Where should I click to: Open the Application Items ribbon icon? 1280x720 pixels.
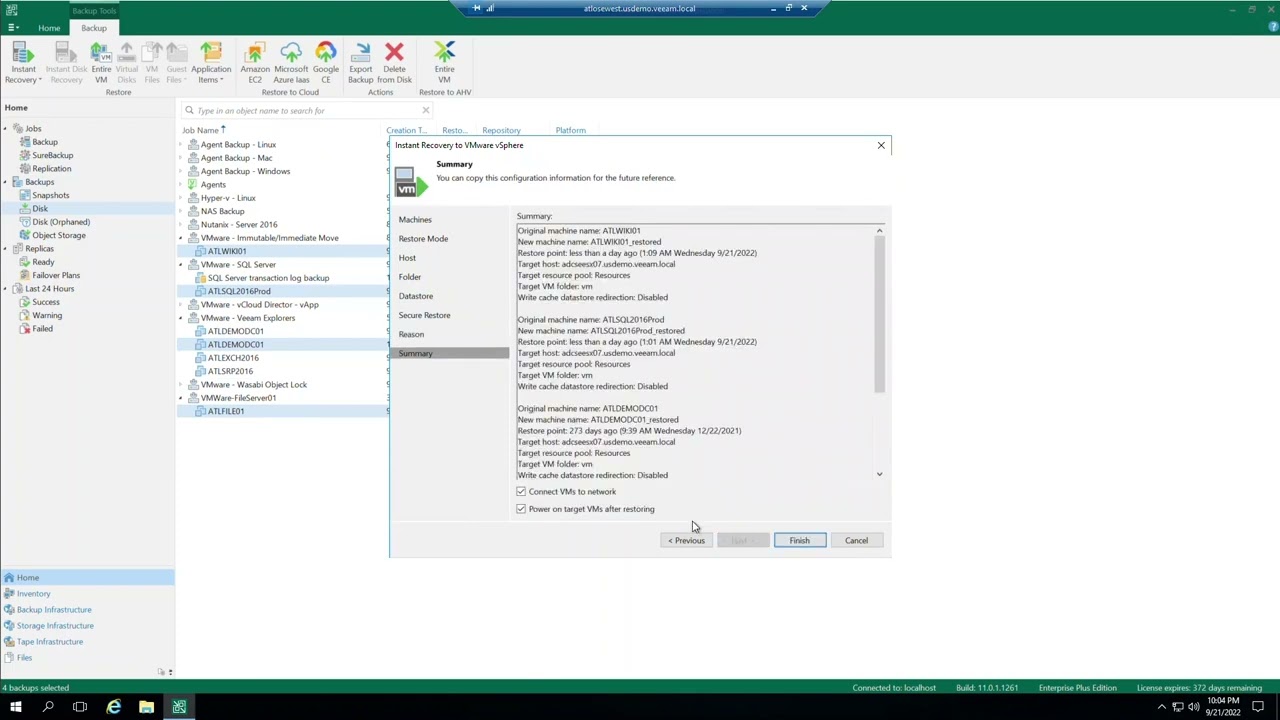pos(211,62)
